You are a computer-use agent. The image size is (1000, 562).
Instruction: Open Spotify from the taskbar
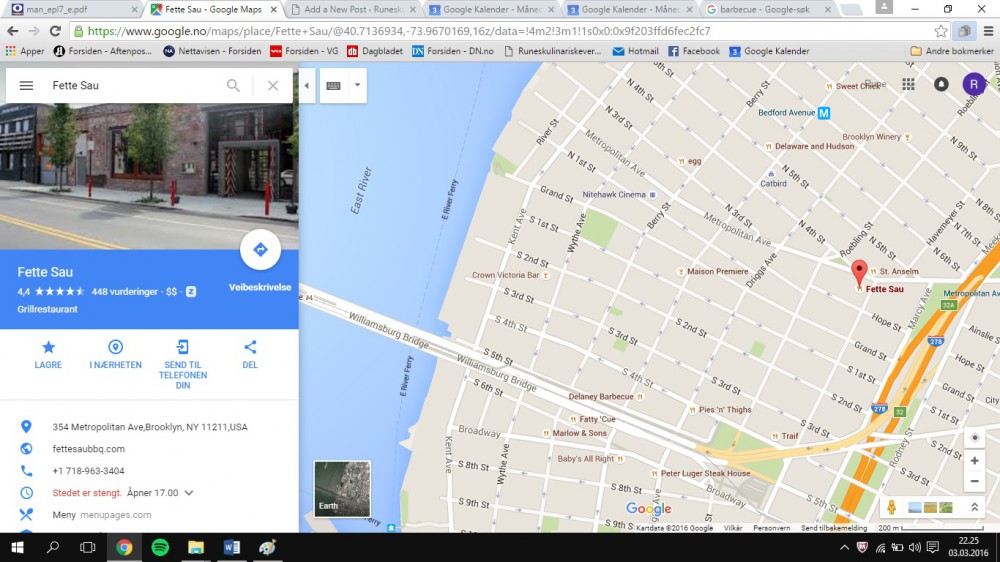160,547
